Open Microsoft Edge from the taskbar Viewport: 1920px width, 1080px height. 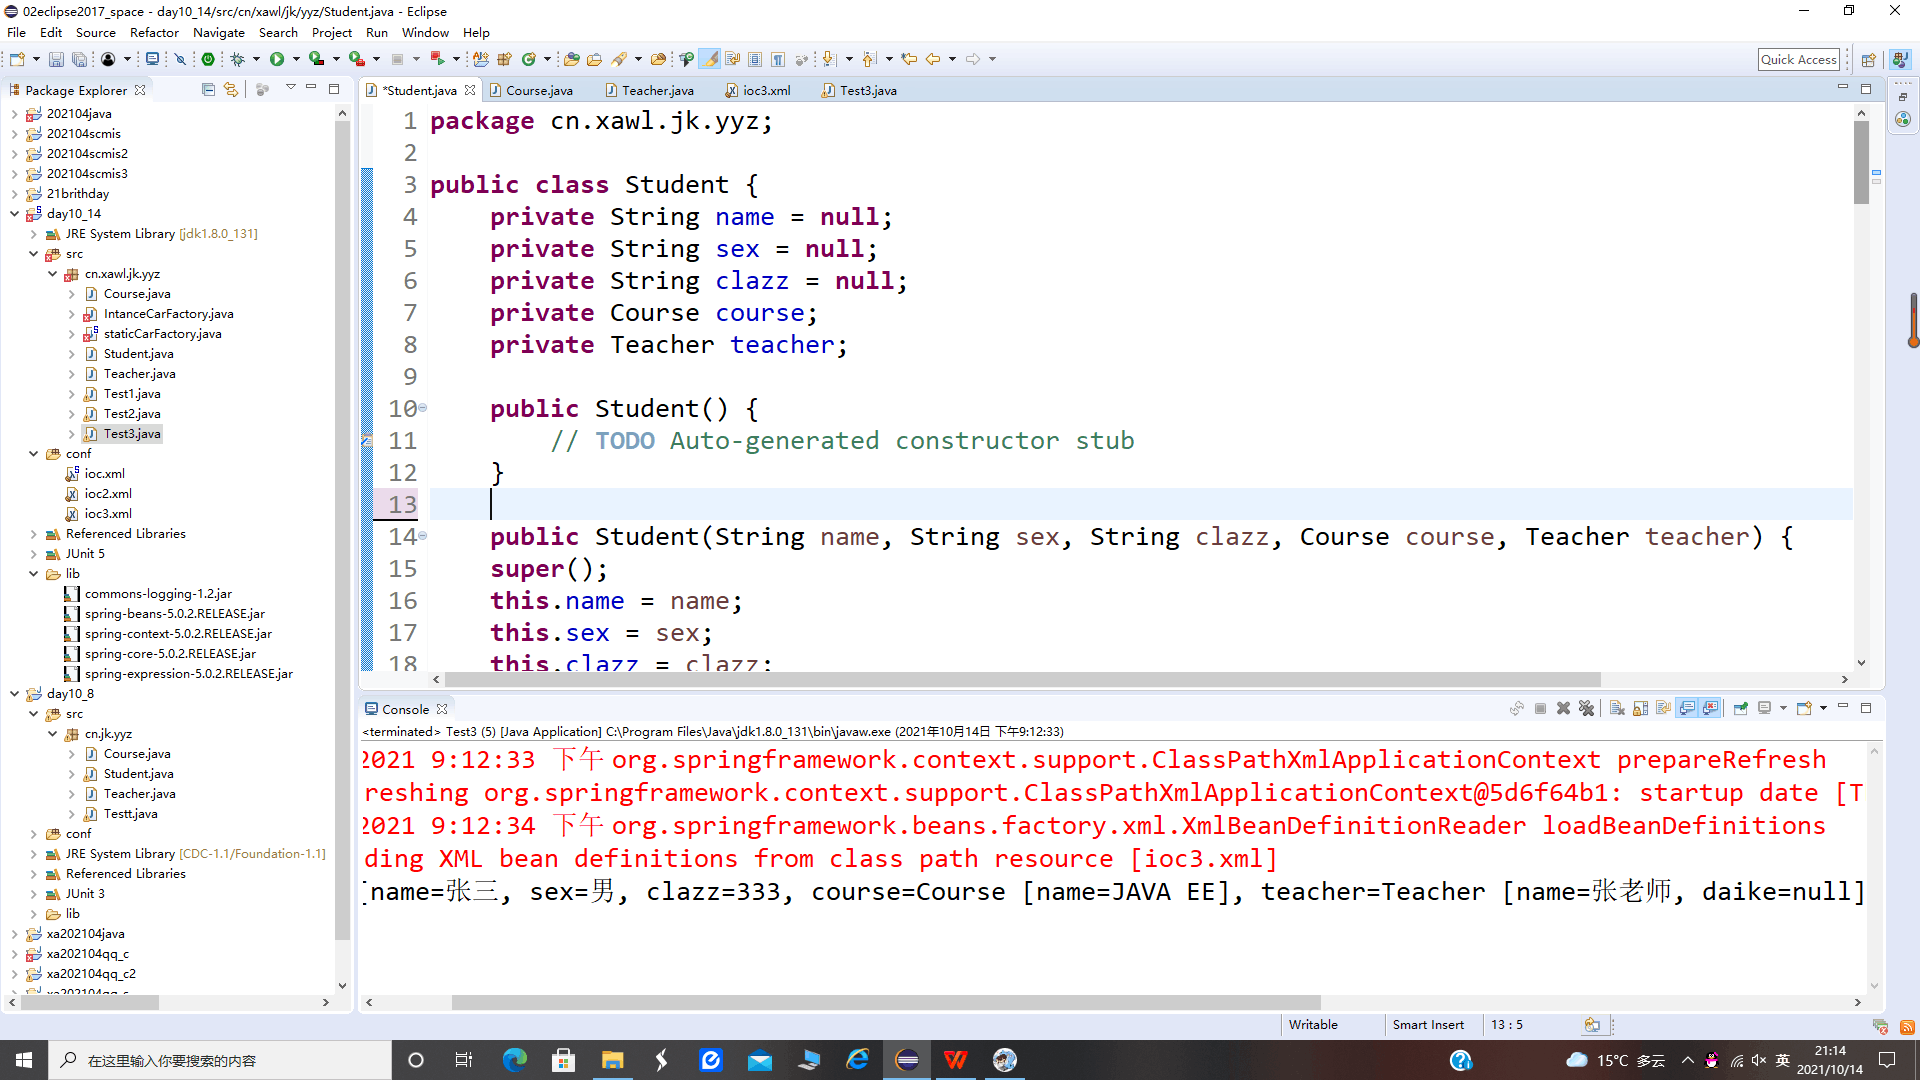click(515, 1060)
